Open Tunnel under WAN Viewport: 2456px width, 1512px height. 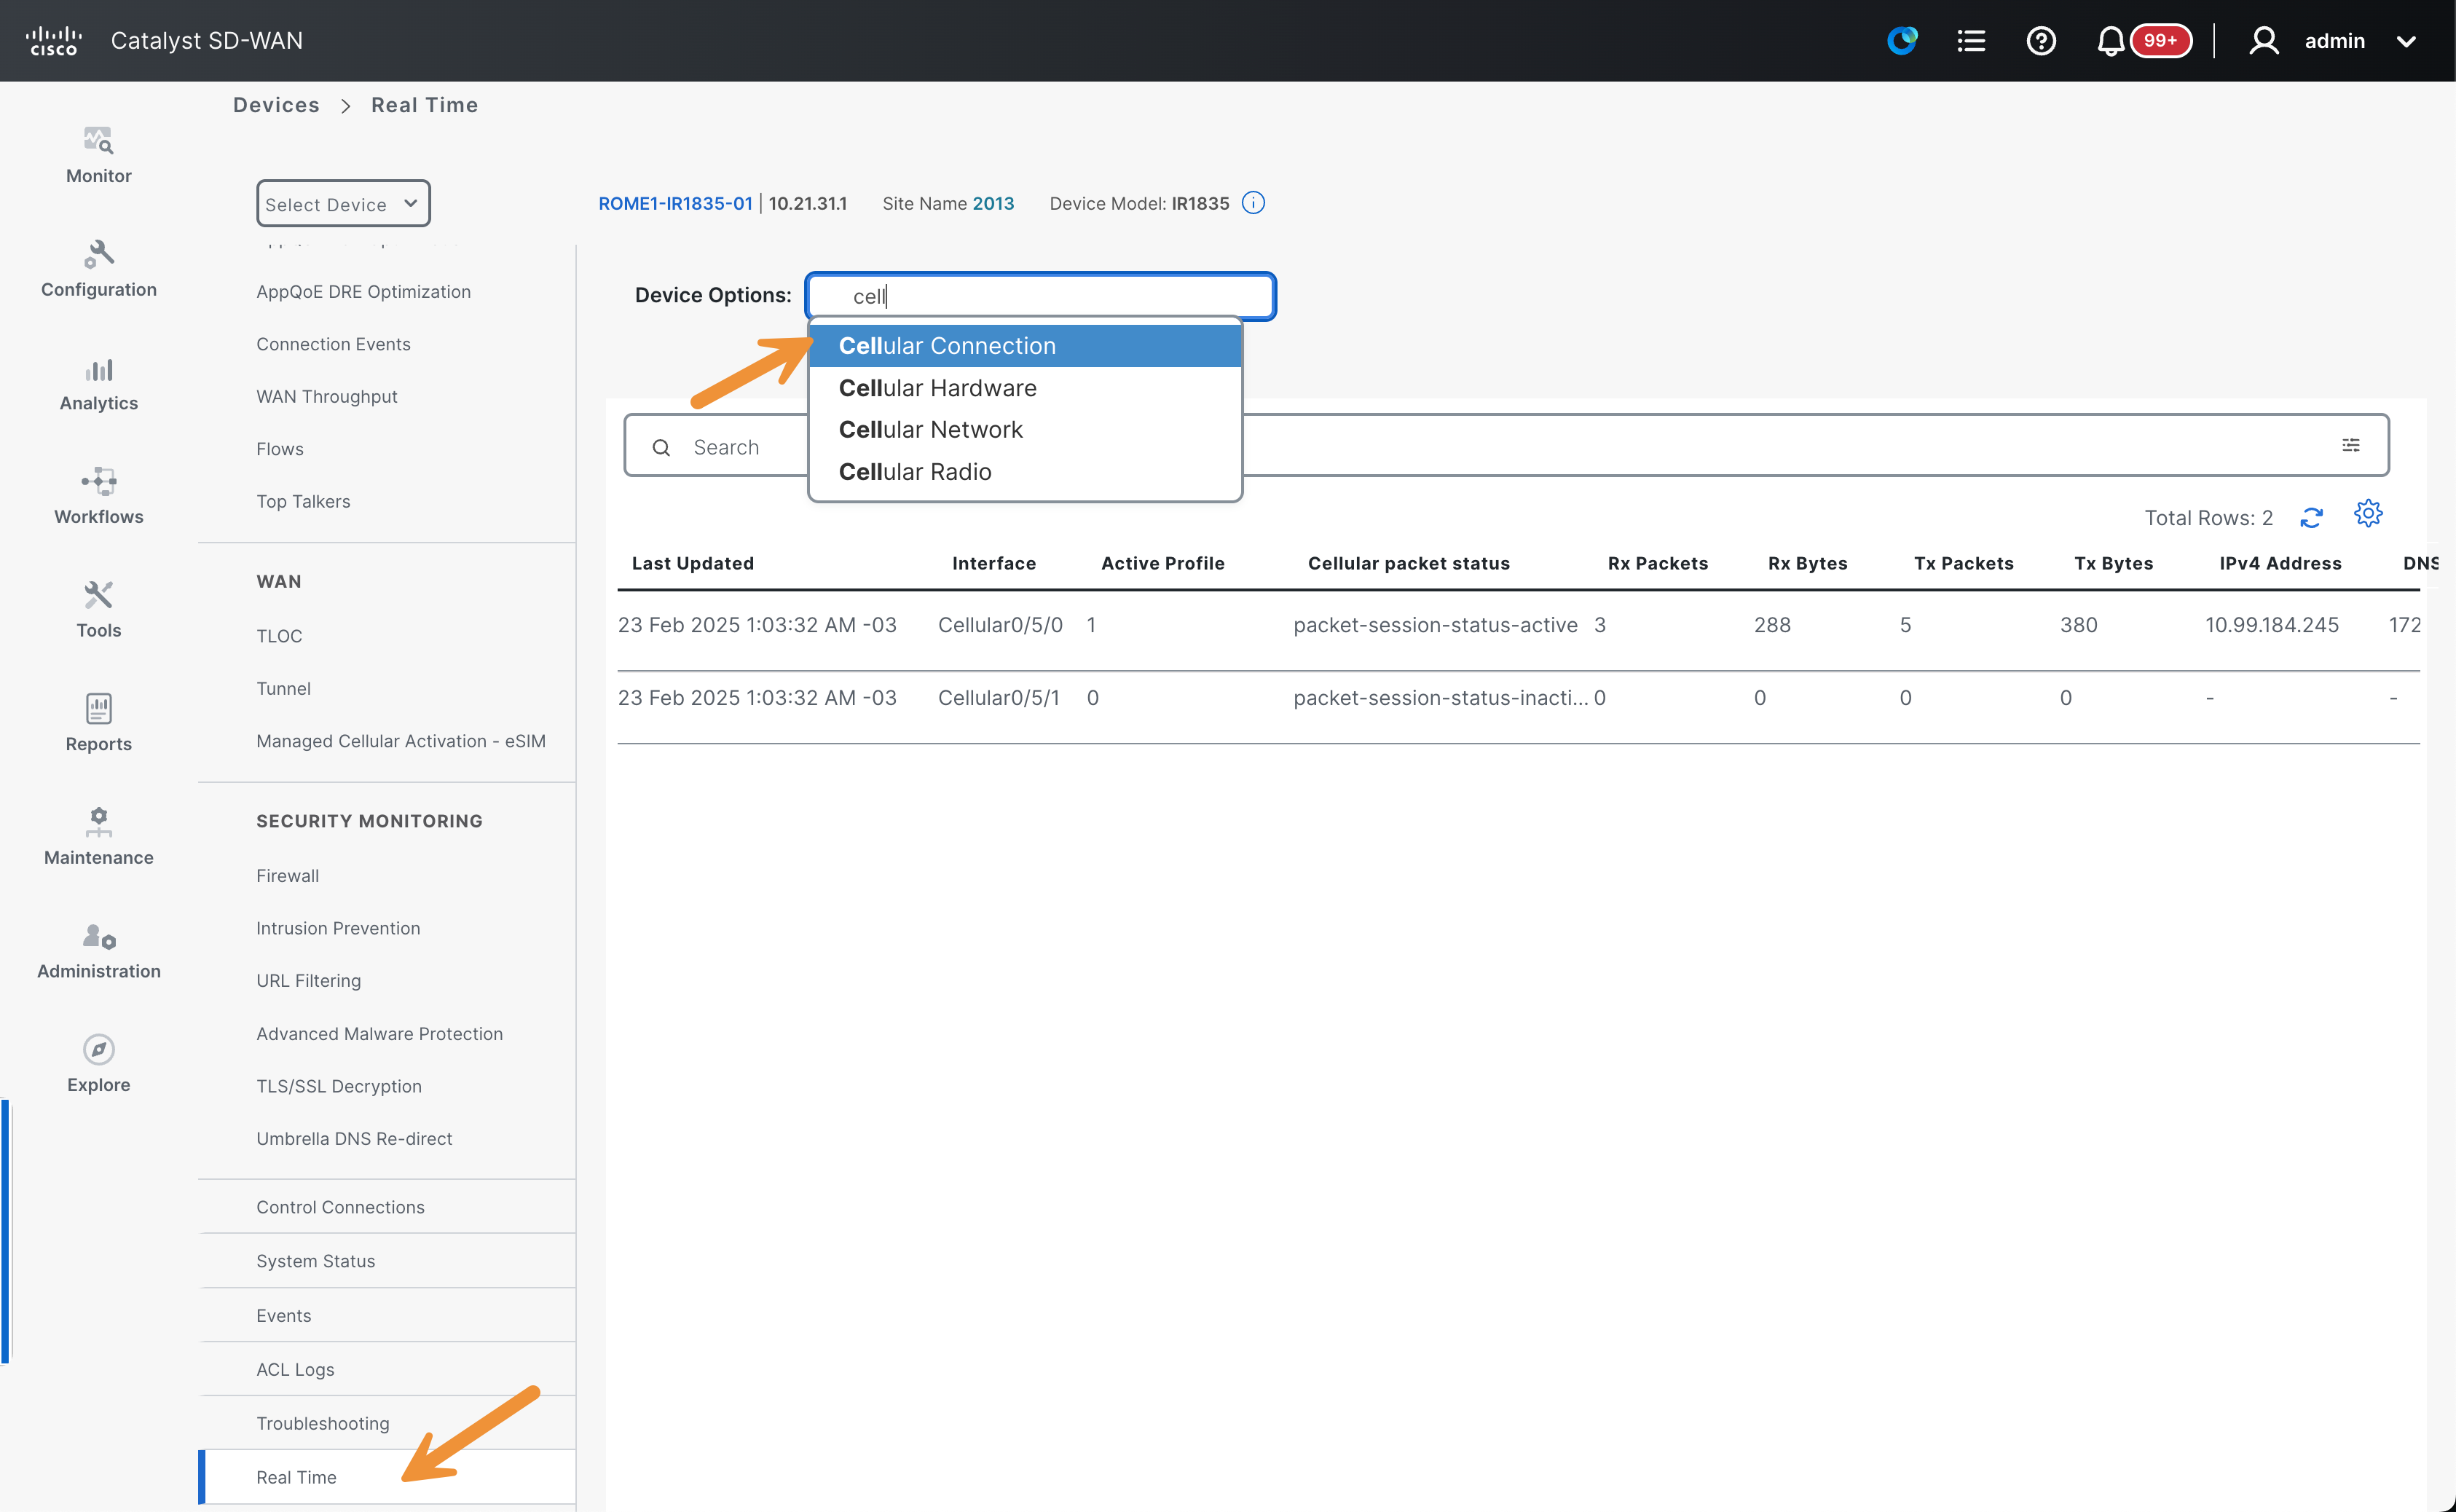tap(283, 688)
